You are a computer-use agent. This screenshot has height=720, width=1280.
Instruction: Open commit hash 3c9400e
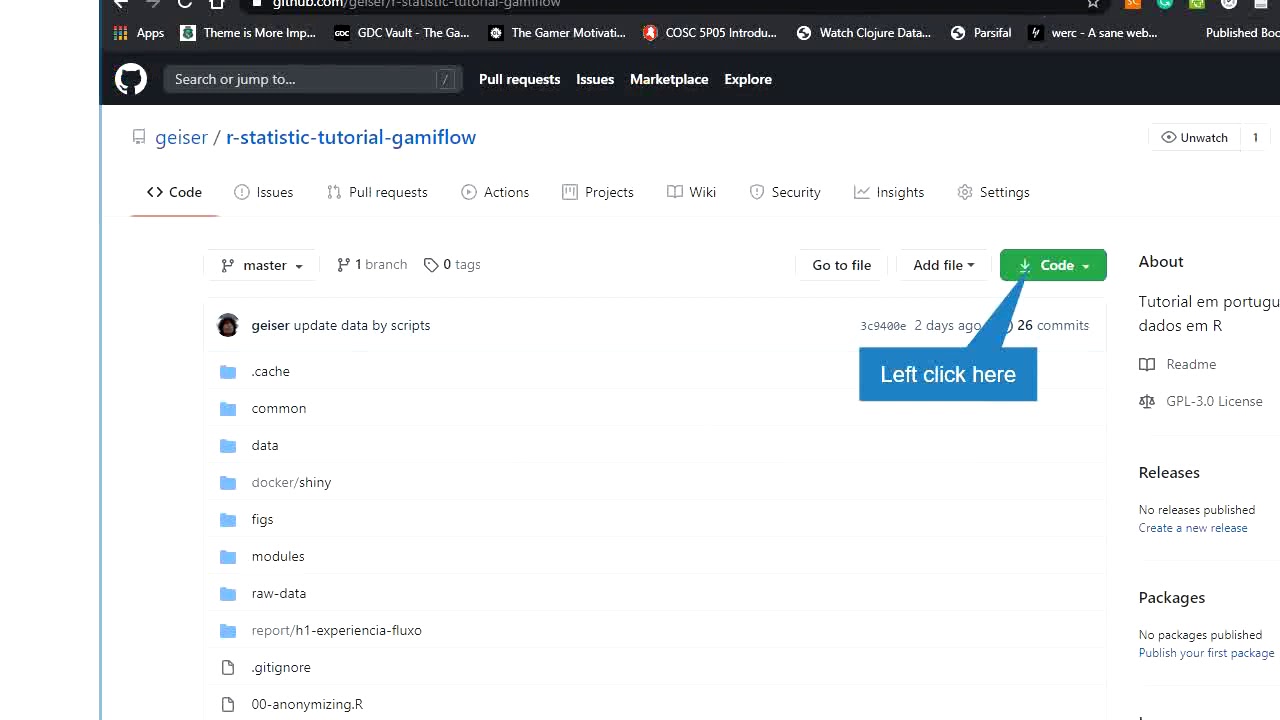click(x=883, y=326)
